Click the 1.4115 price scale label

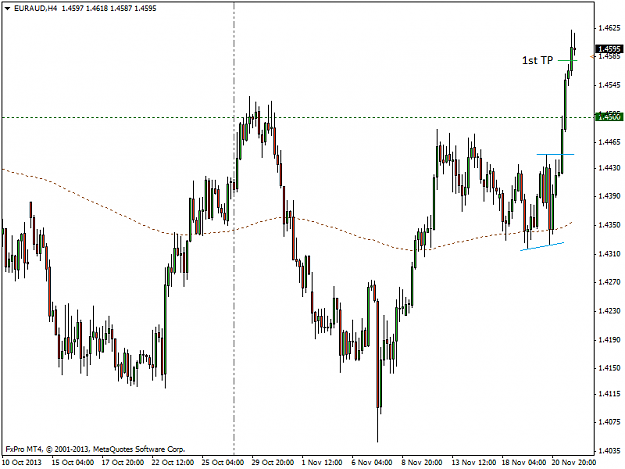609,394
